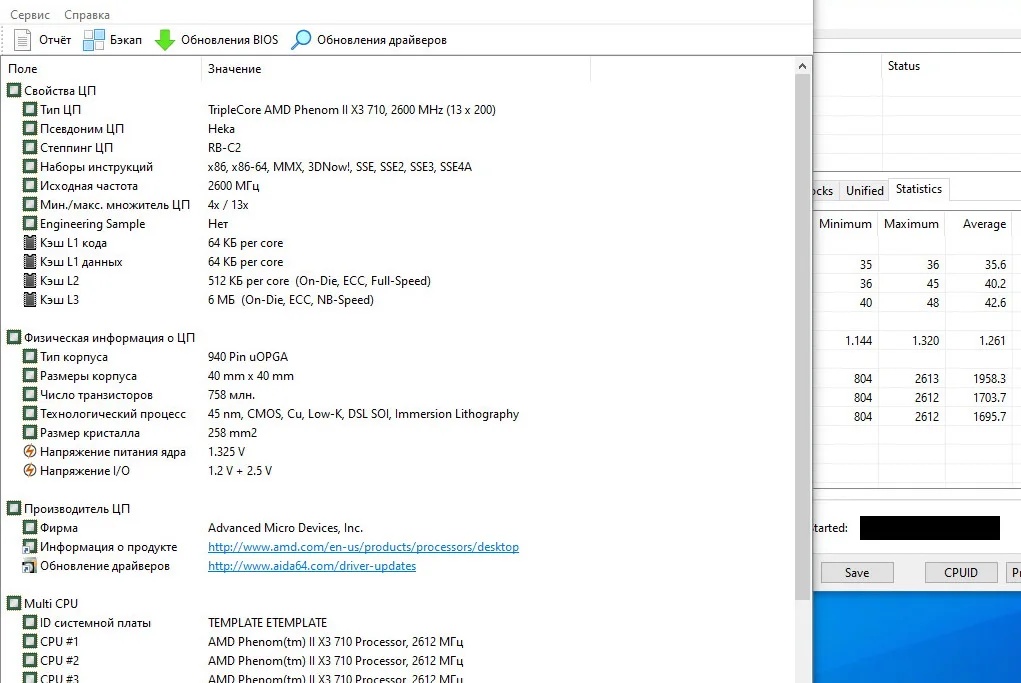Click the Save button

pos(857,572)
